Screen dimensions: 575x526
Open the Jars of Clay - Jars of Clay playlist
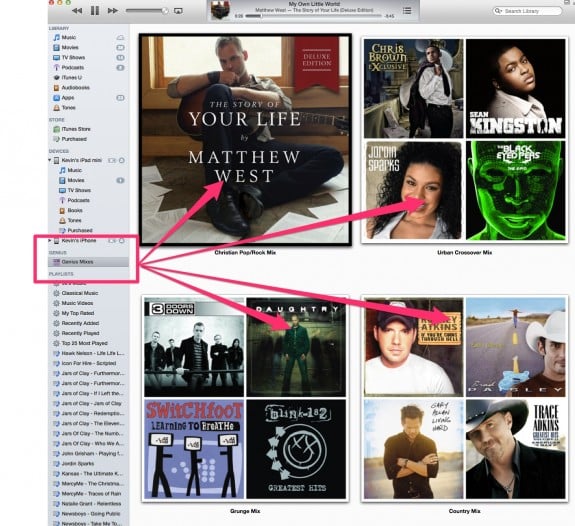click(x=91, y=403)
